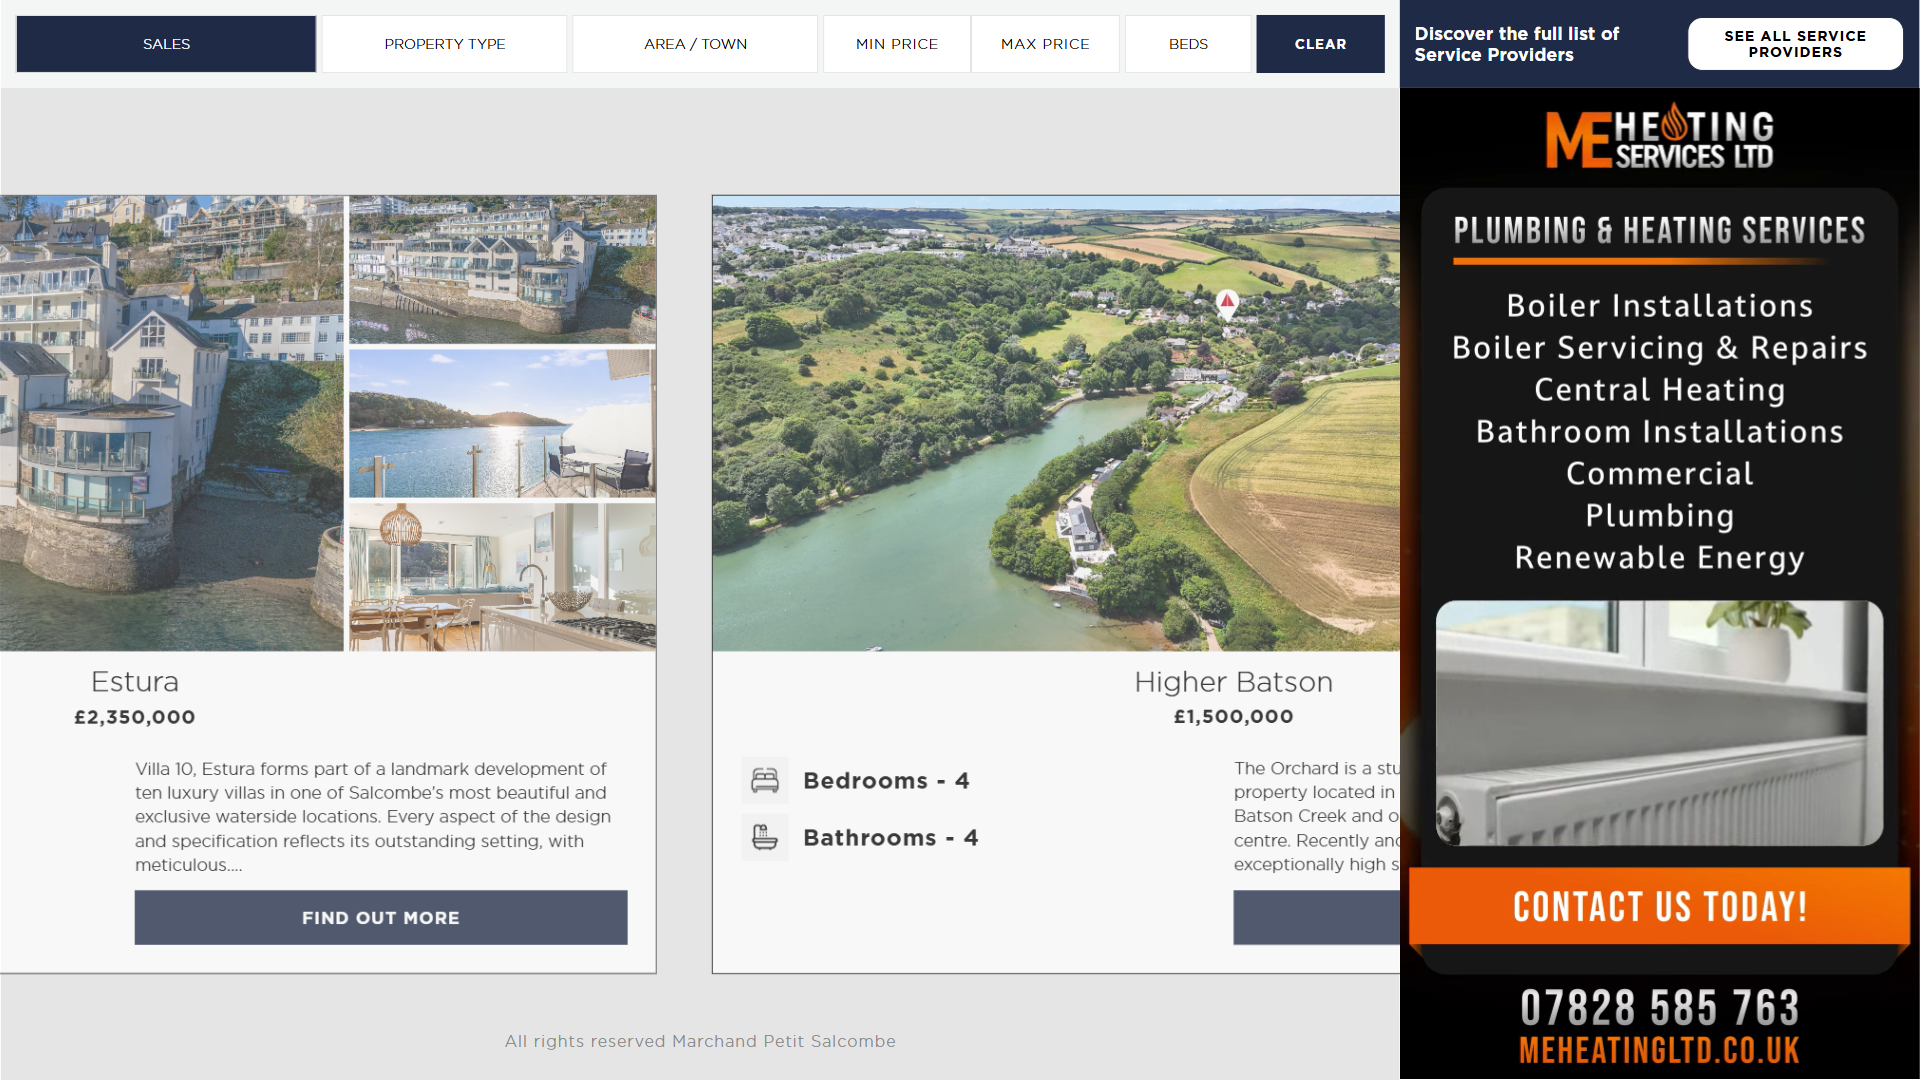Click the ME Heating Services logo
The image size is (1920, 1080).
1659,138
